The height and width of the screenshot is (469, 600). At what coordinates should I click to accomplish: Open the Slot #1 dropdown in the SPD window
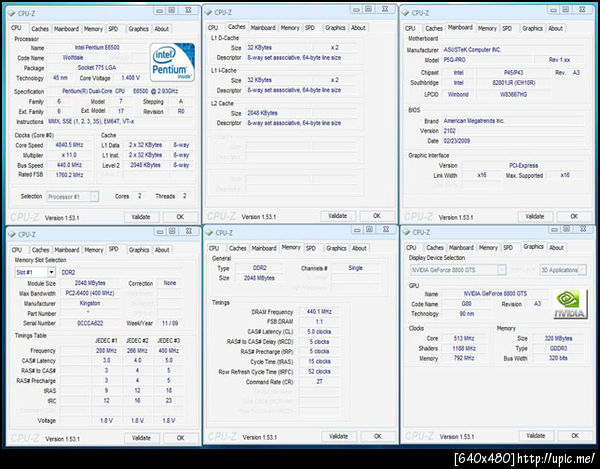pyautogui.click(x=51, y=272)
